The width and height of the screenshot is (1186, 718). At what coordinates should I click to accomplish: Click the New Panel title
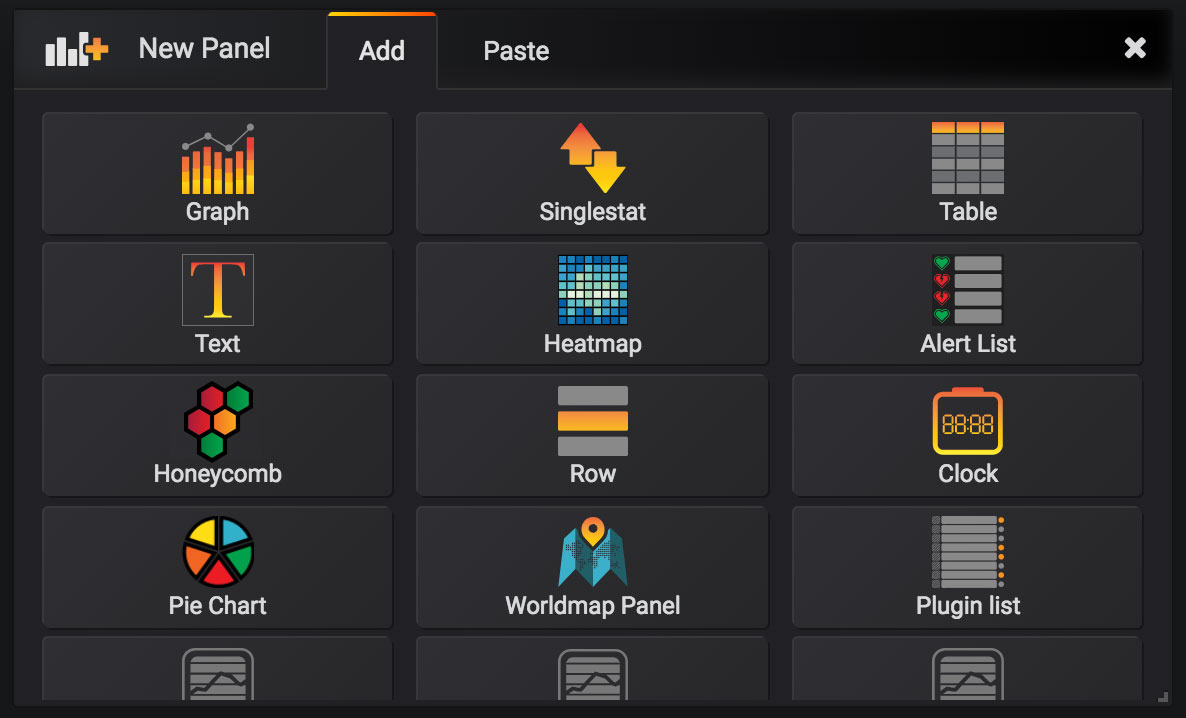(204, 48)
